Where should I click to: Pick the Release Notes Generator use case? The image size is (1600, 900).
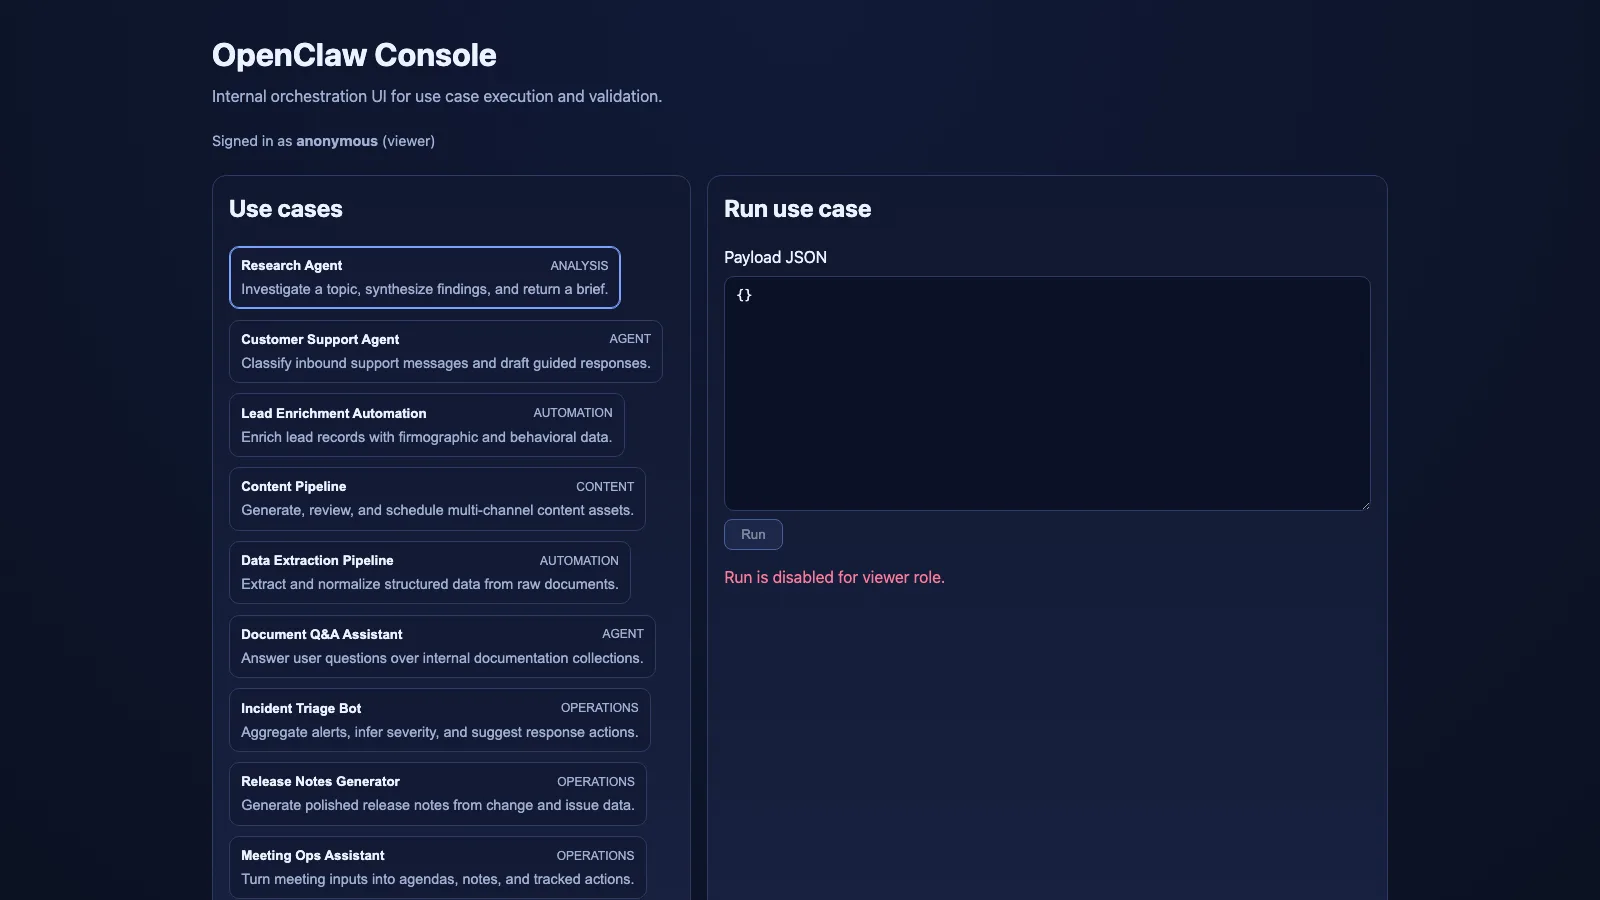pos(436,793)
